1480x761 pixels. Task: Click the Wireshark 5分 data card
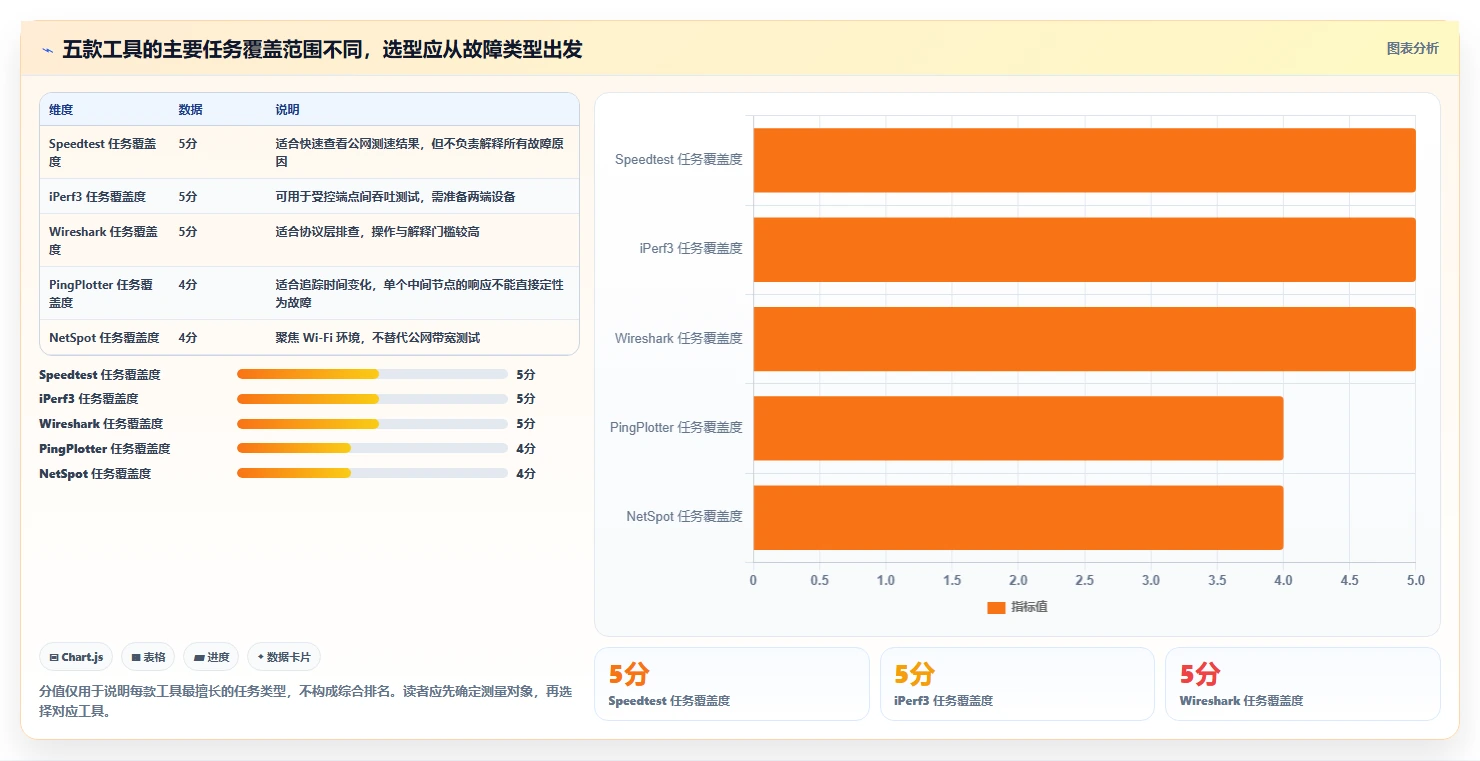tap(1303, 684)
